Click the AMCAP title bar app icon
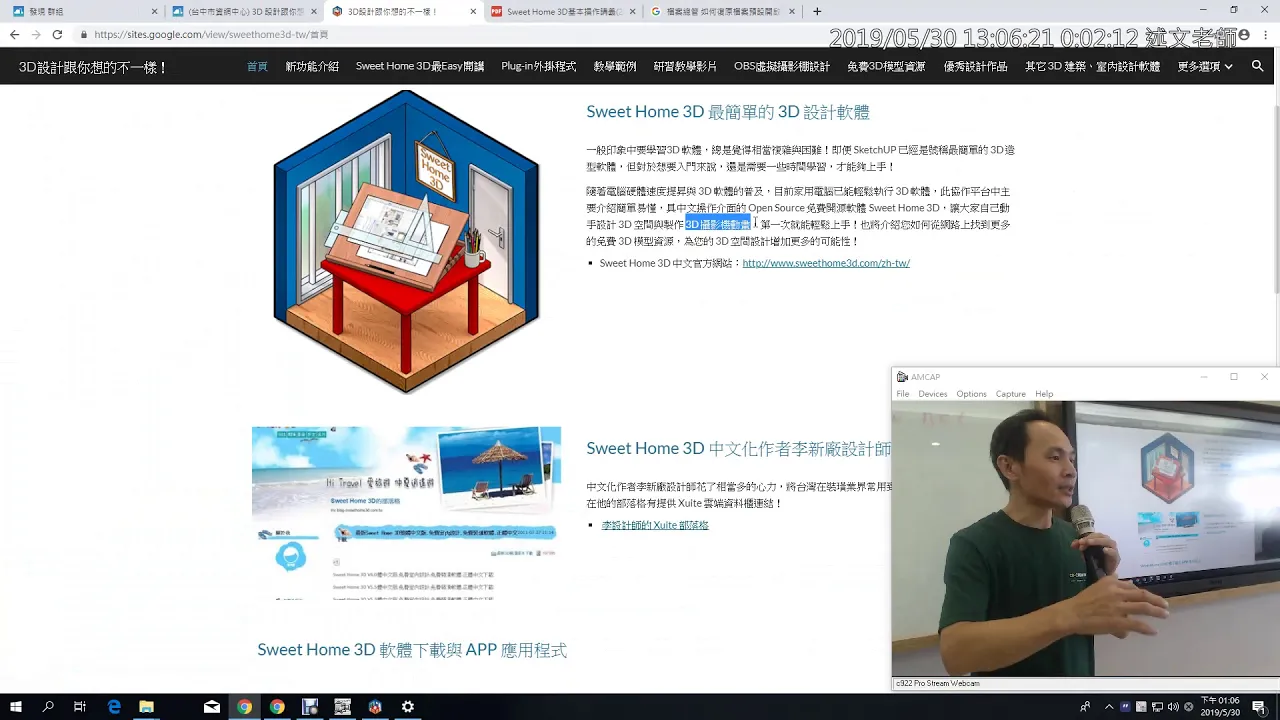 tap(902, 377)
